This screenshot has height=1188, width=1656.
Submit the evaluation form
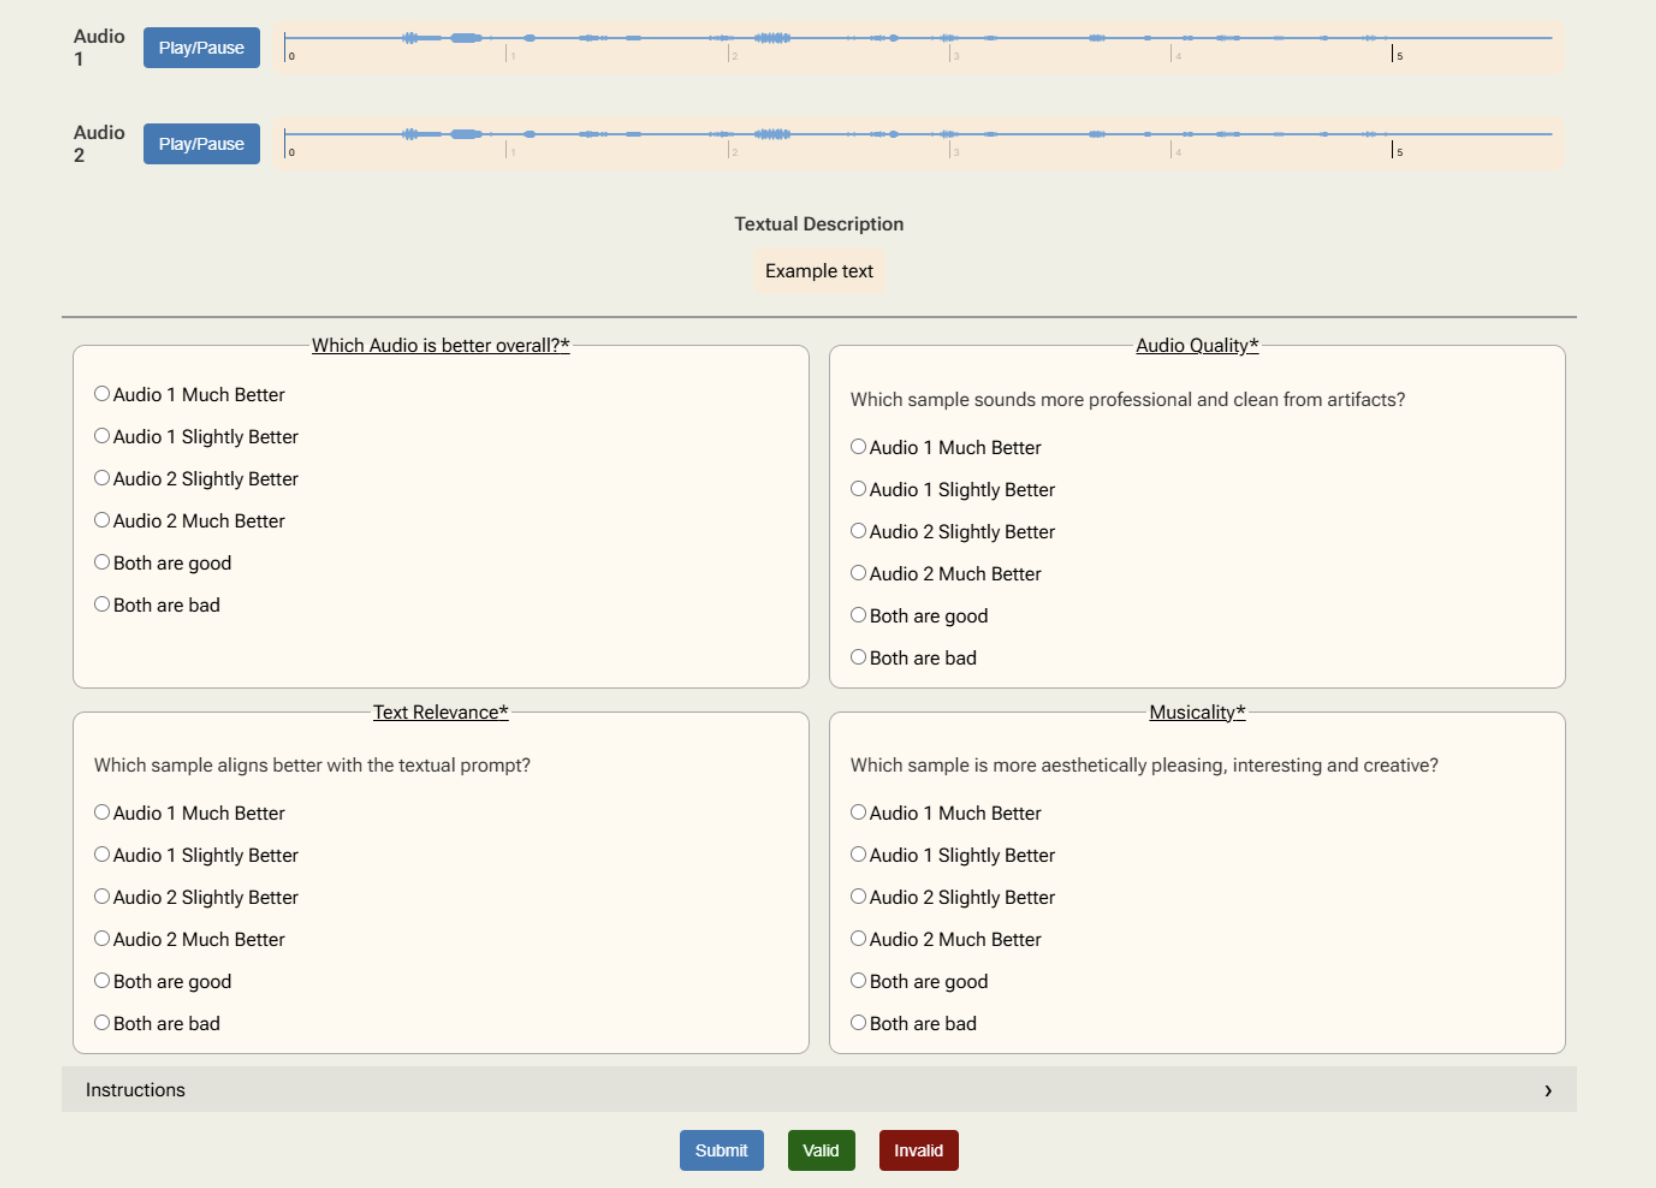tap(721, 1150)
